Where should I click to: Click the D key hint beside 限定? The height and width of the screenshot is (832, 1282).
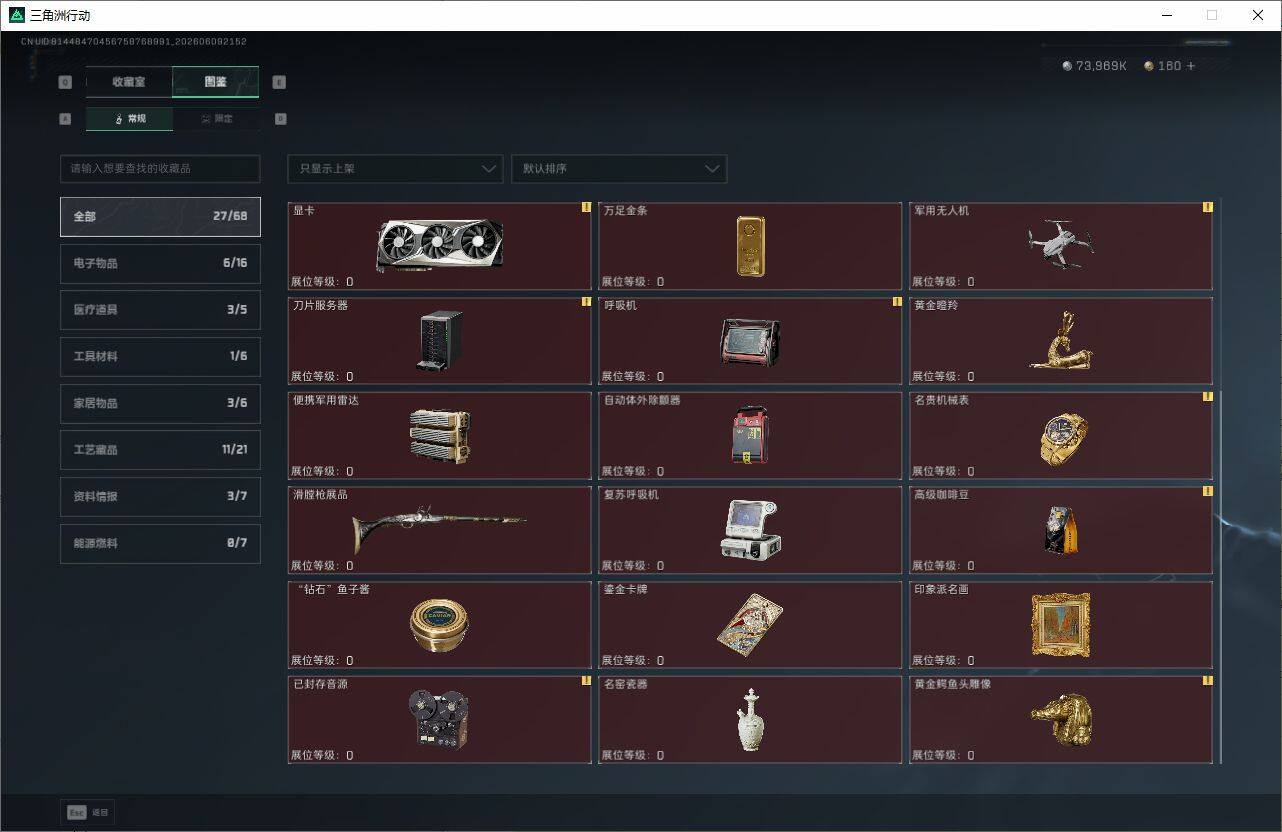(280, 118)
